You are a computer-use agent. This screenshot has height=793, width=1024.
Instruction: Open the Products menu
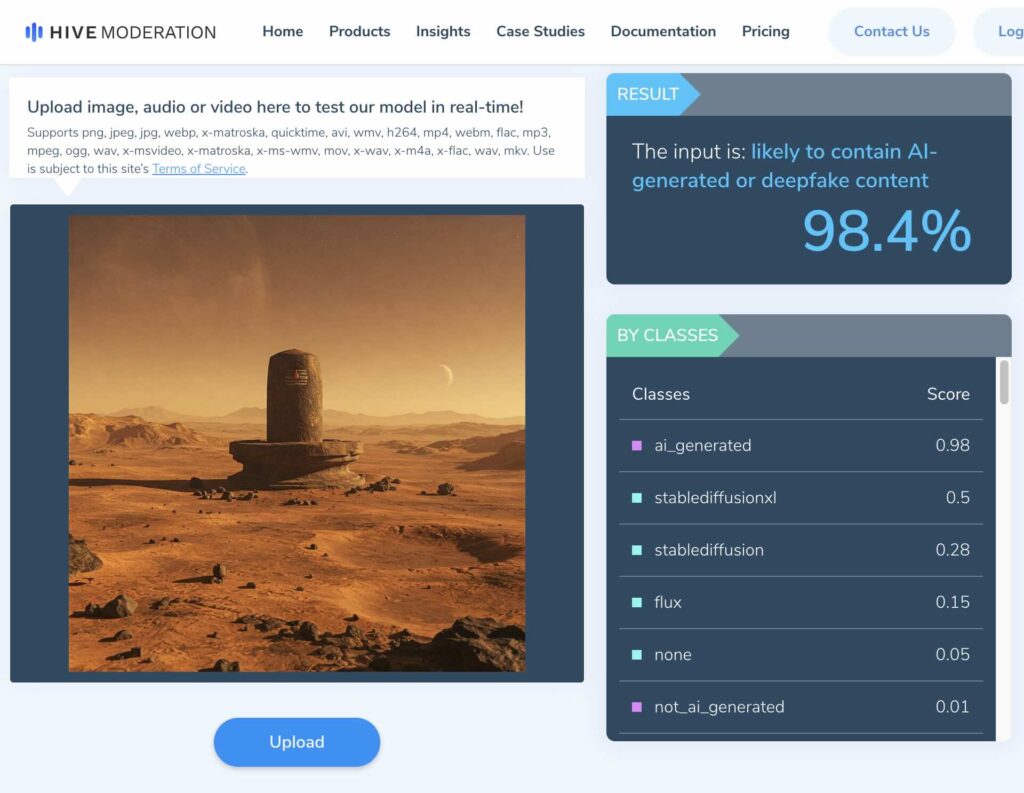360,31
